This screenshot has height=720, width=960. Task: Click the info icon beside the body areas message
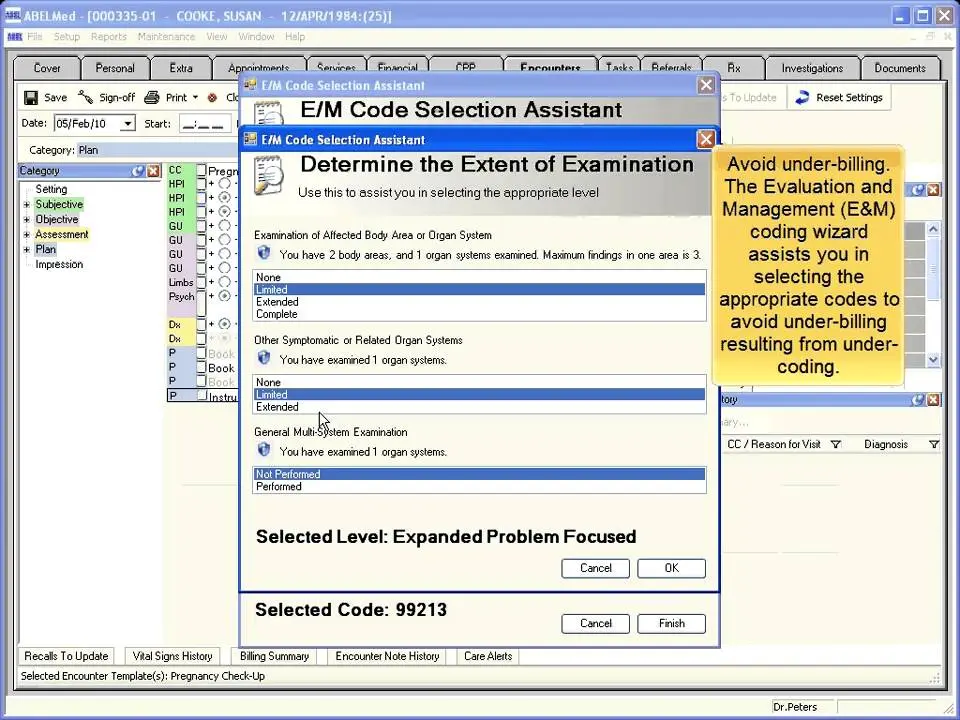(263, 252)
